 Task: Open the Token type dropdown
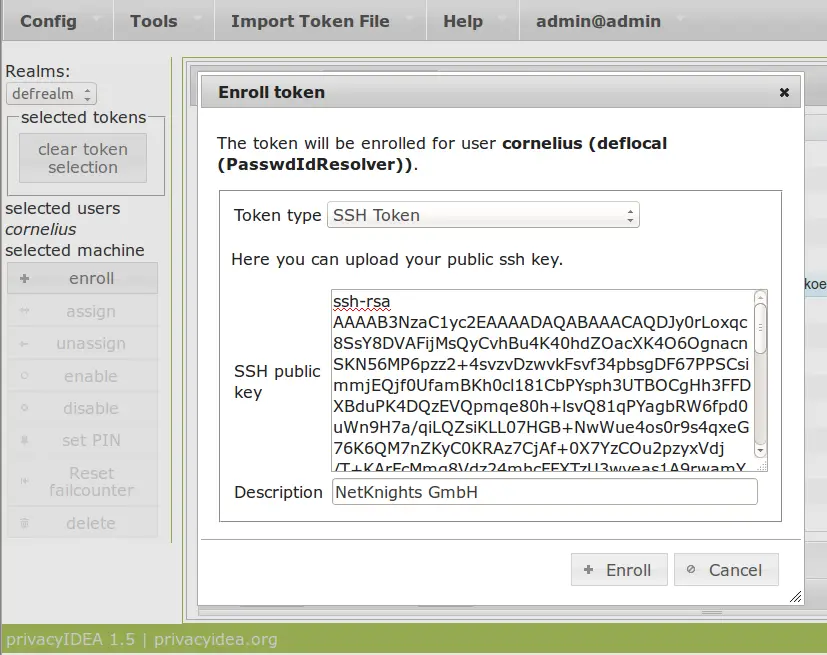click(x=483, y=215)
